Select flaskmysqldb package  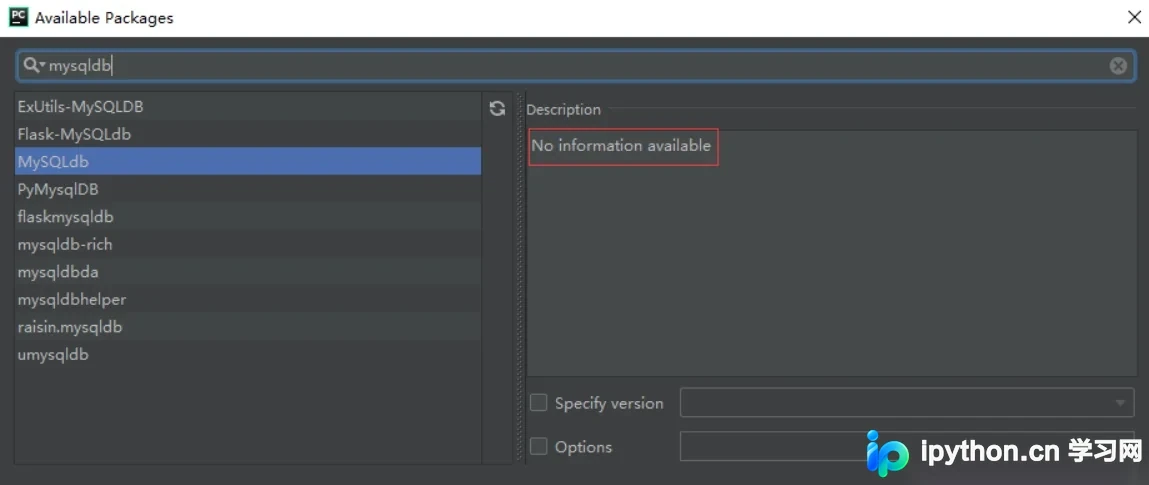click(x=248, y=217)
